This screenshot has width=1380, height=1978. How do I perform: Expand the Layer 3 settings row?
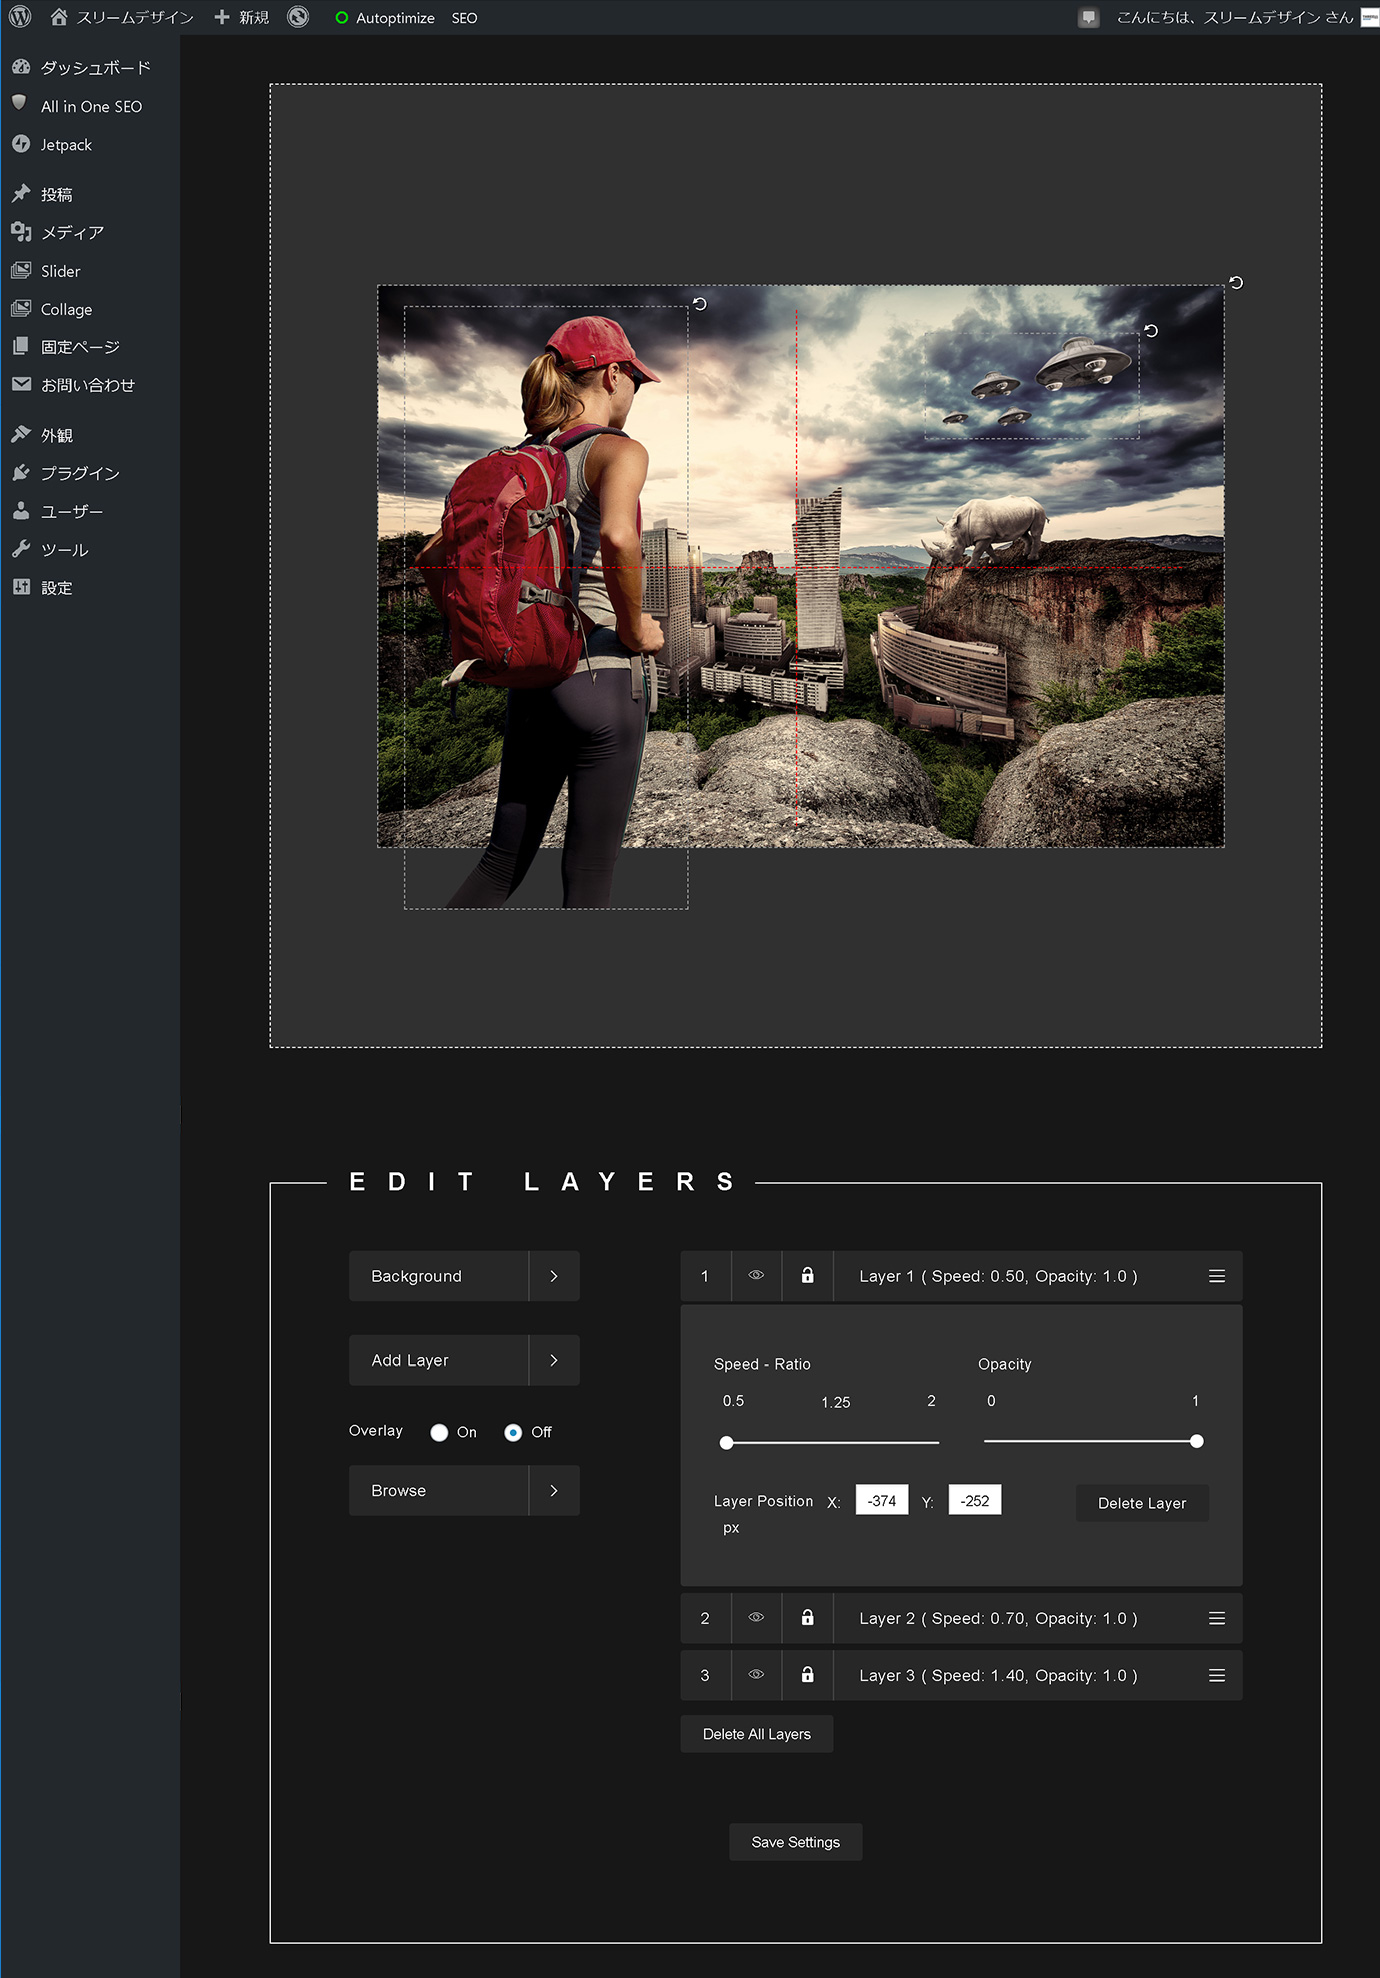click(x=997, y=1675)
